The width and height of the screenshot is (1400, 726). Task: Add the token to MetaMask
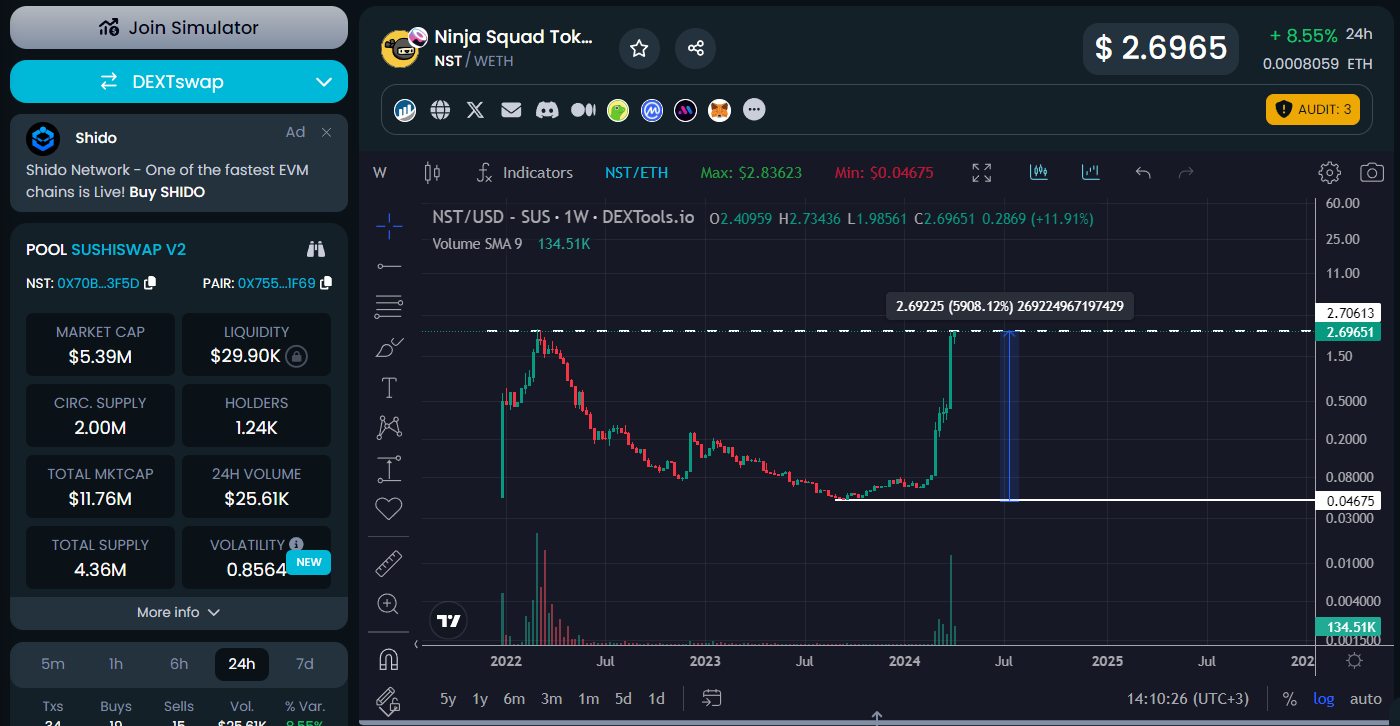tap(720, 110)
